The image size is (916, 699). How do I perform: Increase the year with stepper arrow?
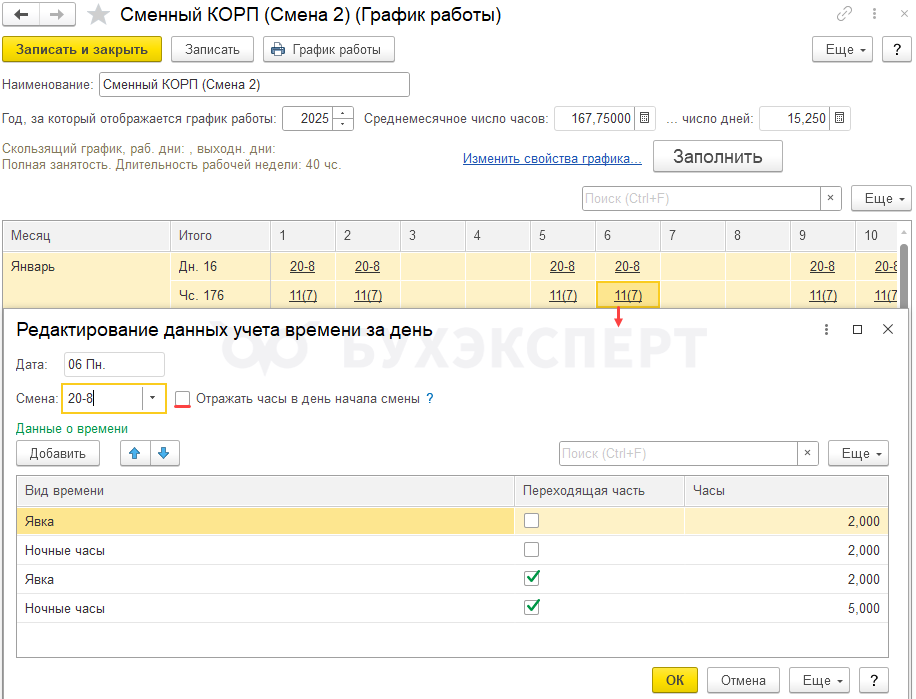344,112
